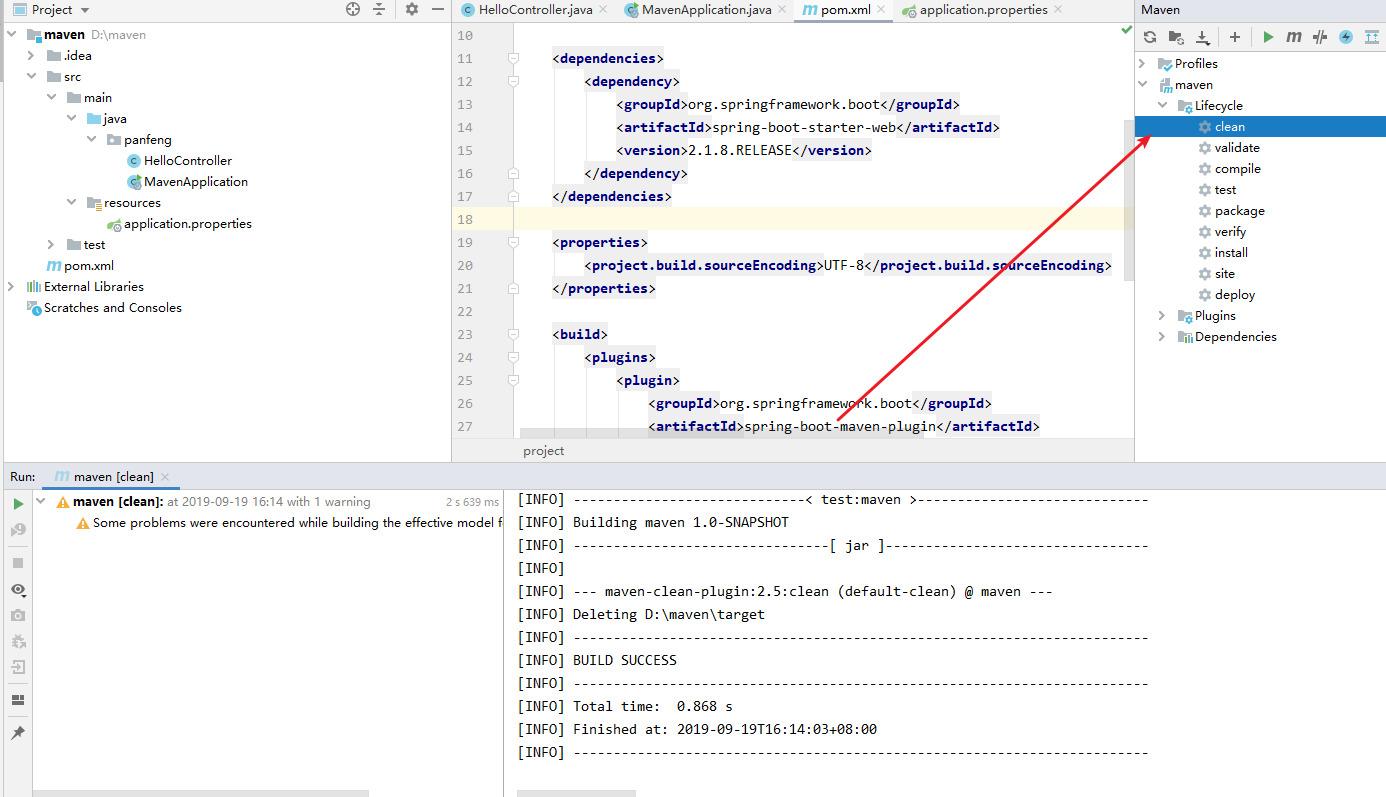Click the stop process square icon
1386x797 pixels.
[18, 563]
